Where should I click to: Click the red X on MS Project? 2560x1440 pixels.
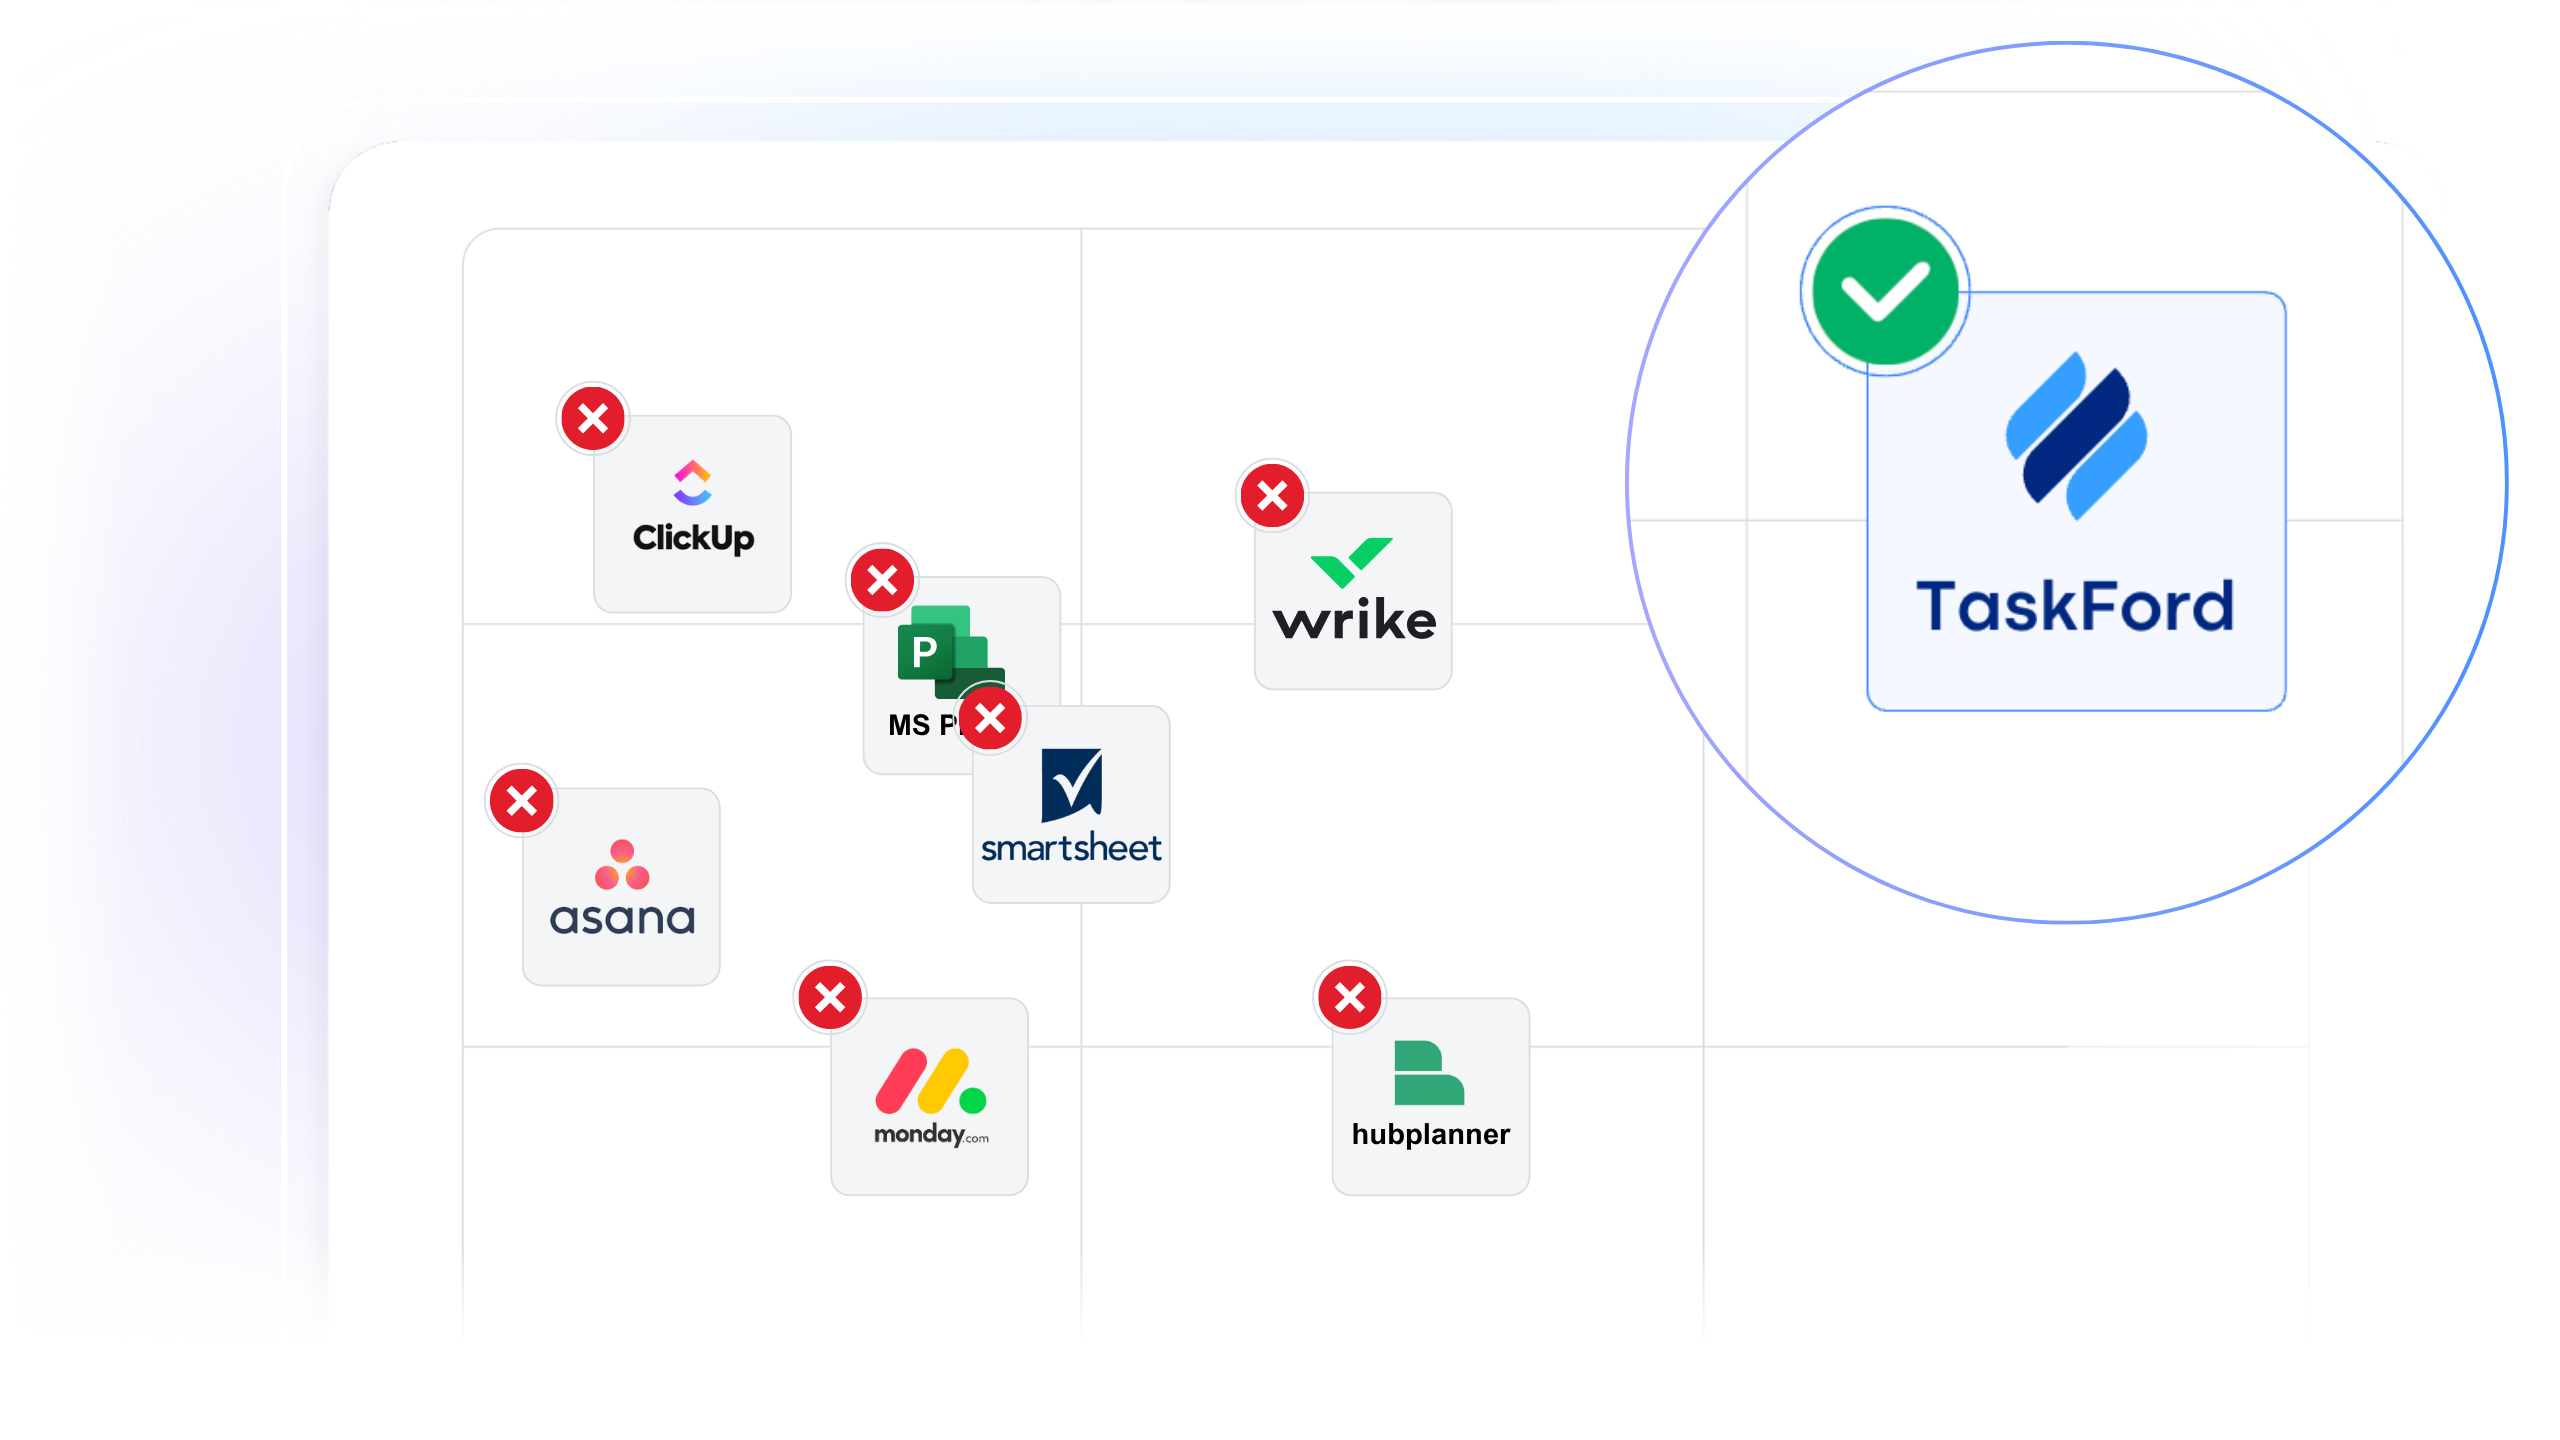882,580
